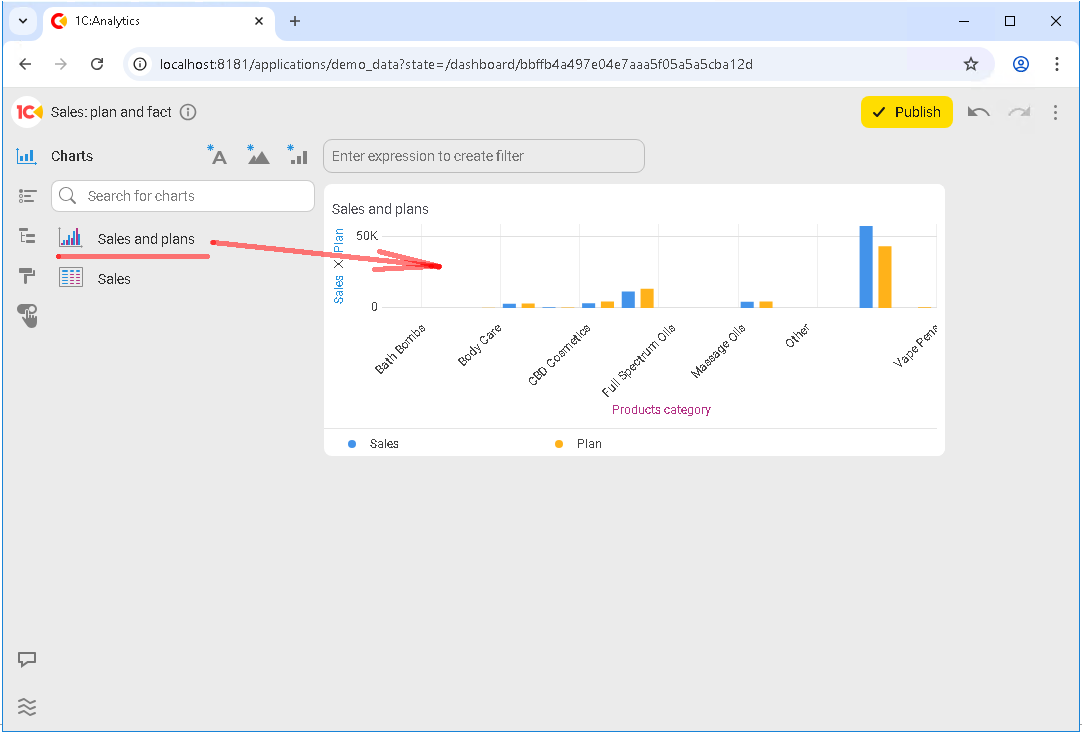Image resolution: width=1082 pixels, height=736 pixels.
Task: Open the dashboard three-dot menu
Action: tap(1055, 112)
